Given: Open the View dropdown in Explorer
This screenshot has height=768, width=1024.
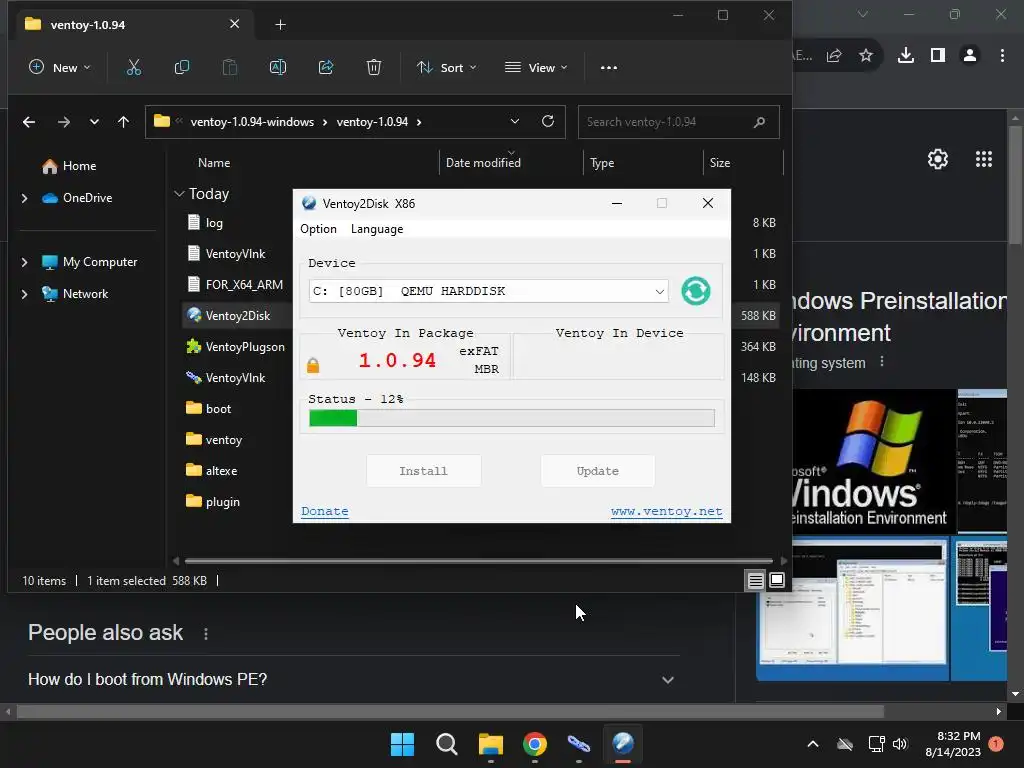Looking at the screenshot, I should 536,67.
